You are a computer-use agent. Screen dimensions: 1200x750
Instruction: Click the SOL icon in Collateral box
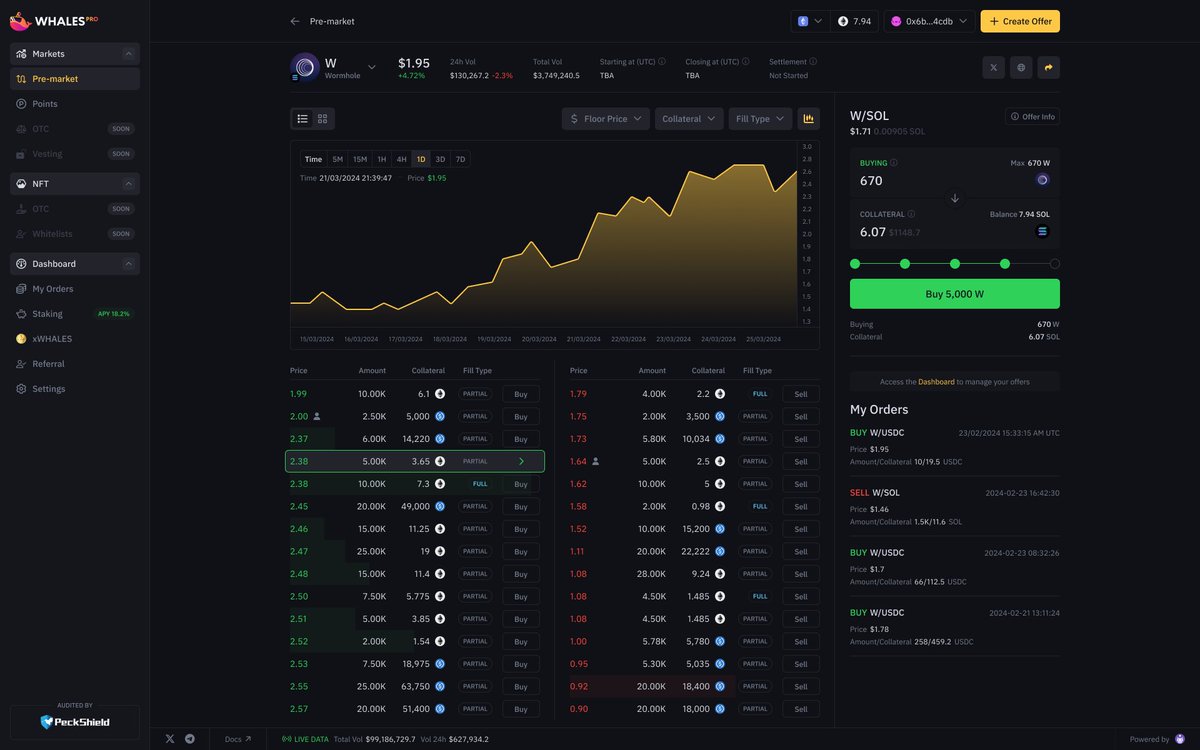1043,231
